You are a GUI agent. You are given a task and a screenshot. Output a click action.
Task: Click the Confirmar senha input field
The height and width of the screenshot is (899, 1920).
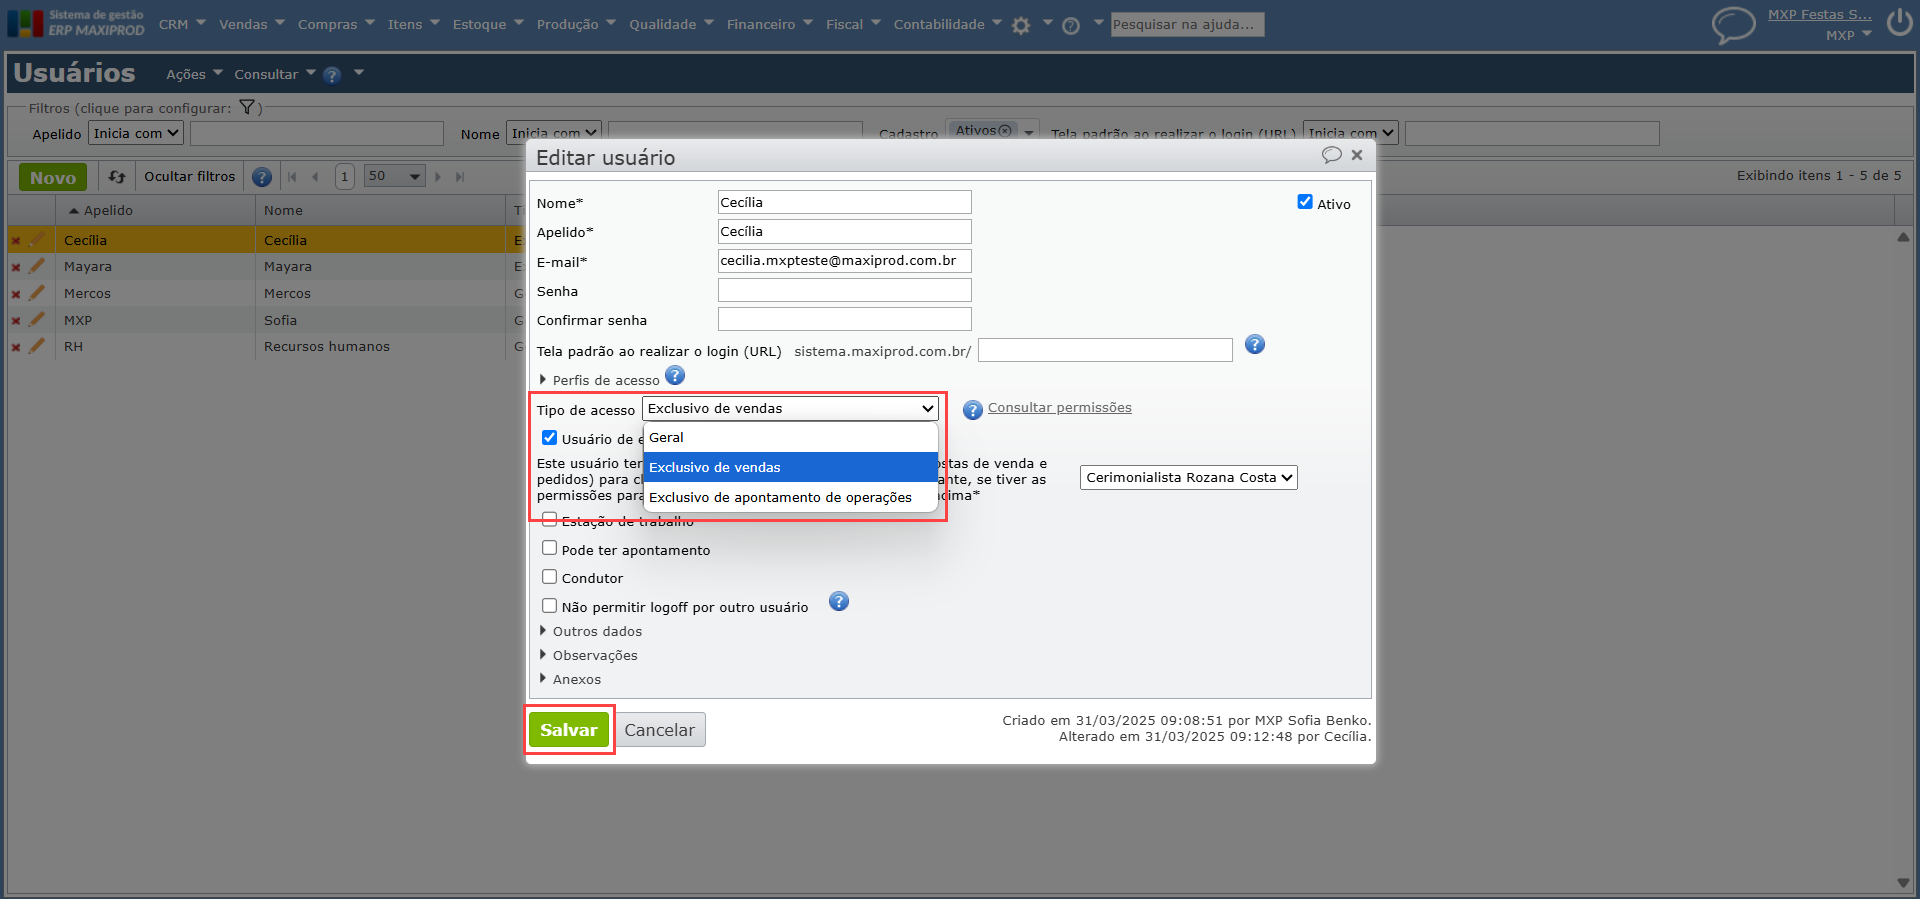pyautogui.click(x=845, y=319)
